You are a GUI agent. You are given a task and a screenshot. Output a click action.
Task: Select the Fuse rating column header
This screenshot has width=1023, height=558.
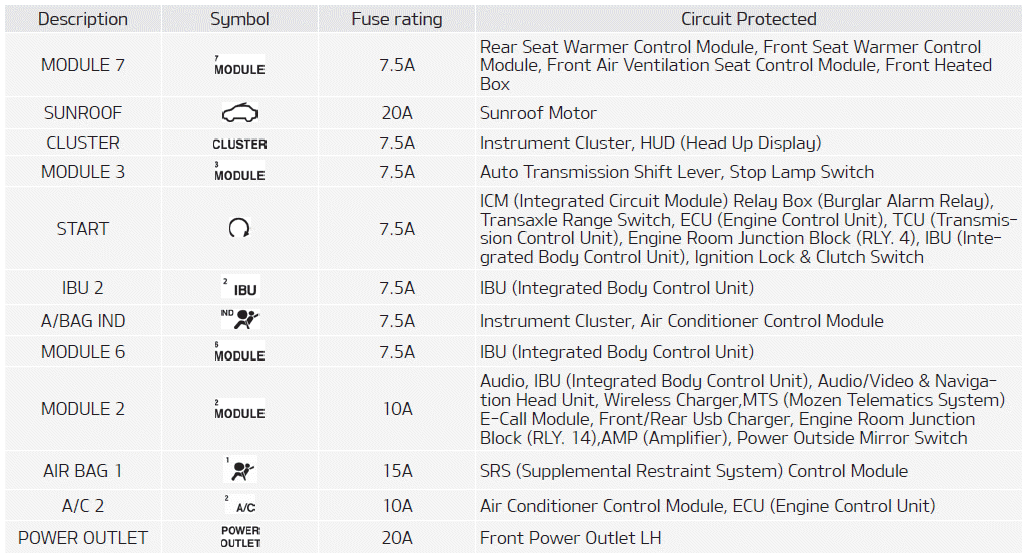tap(397, 19)
